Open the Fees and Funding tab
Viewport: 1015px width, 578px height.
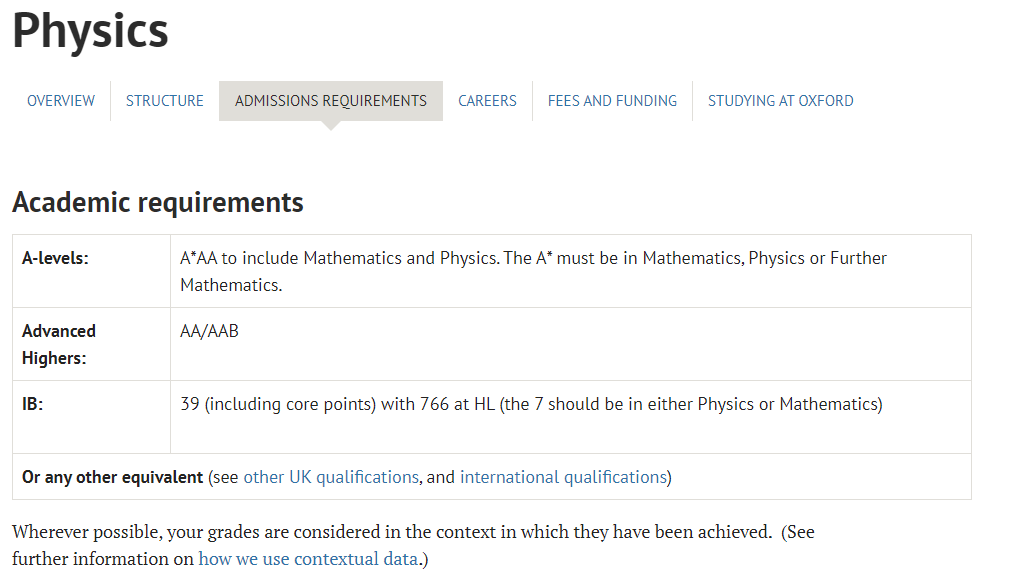[x=612, y=101]
